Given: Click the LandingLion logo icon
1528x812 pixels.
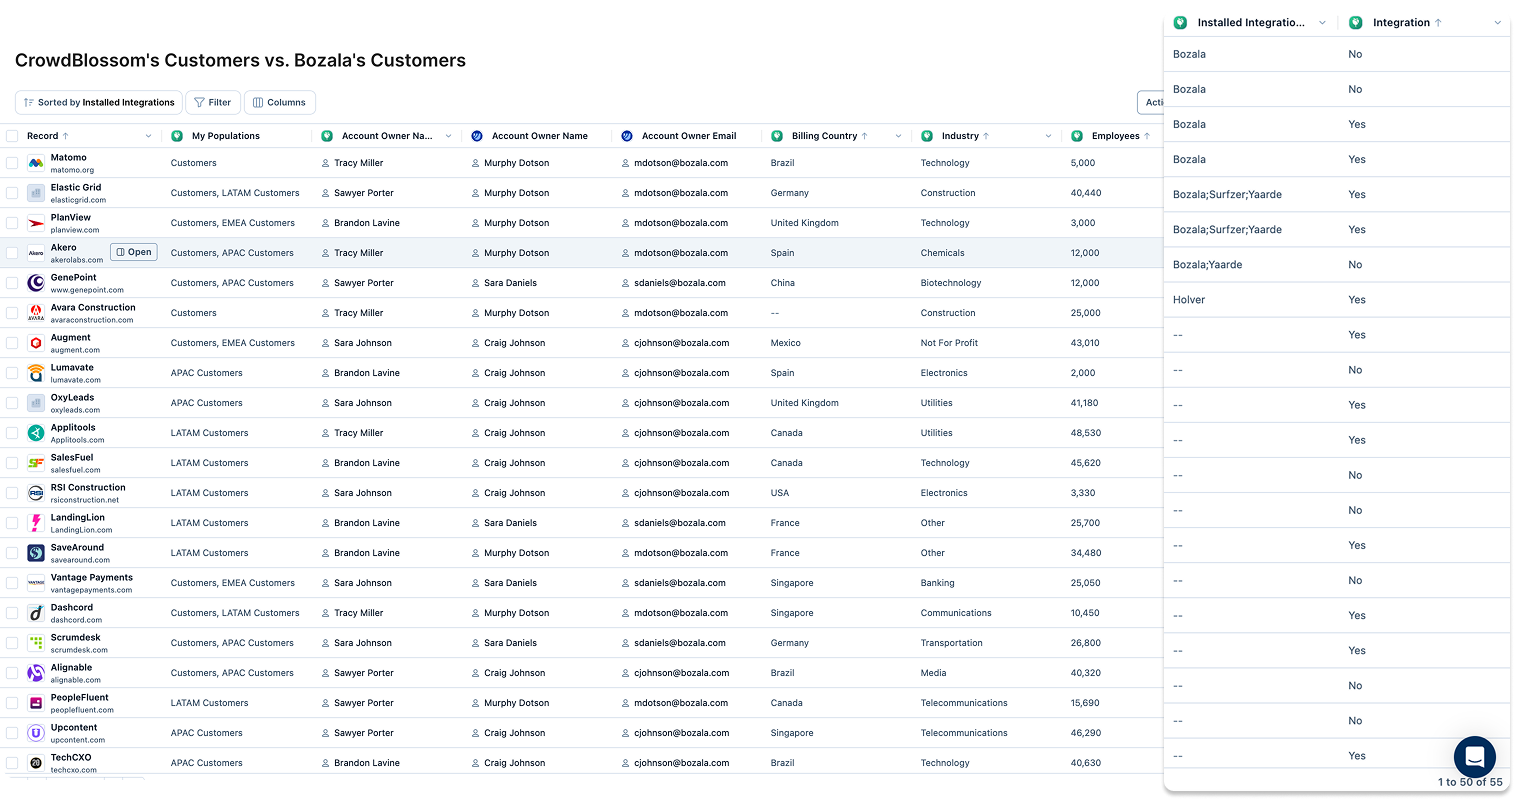Looking at the screenshot, I should (36, 523).
